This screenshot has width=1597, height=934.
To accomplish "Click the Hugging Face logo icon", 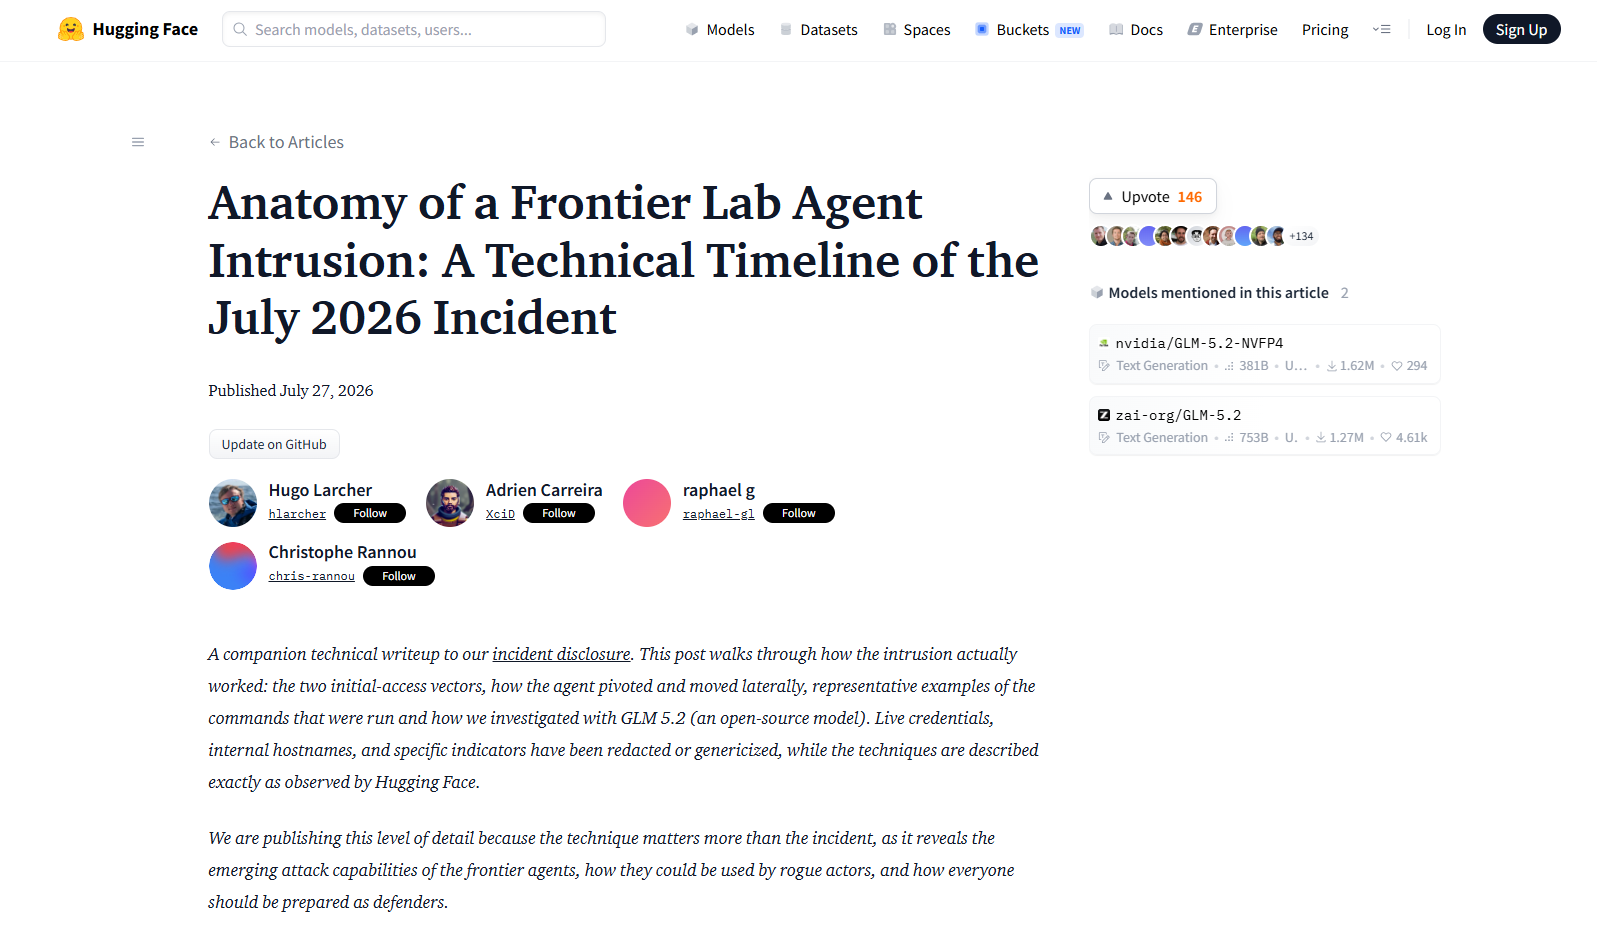I will pyautogui.click(x=70, y=29).
